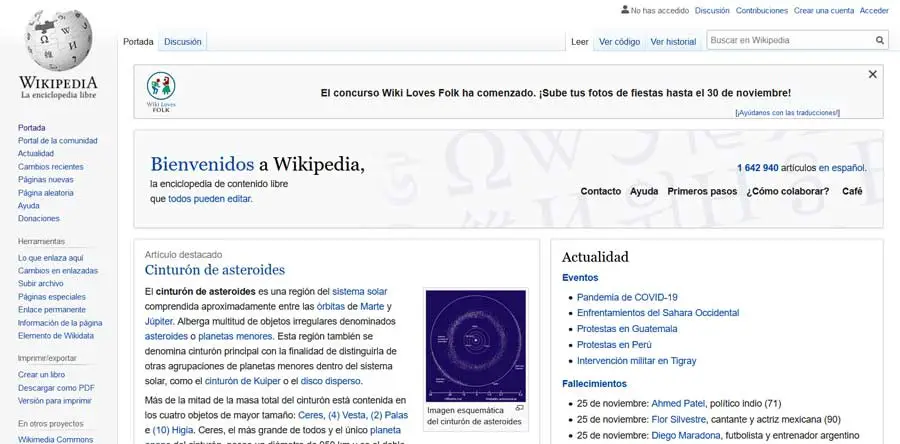This screenshot has width=900, height=444.
Task: Click cinturón de Kuiper link
Action: 243,381
